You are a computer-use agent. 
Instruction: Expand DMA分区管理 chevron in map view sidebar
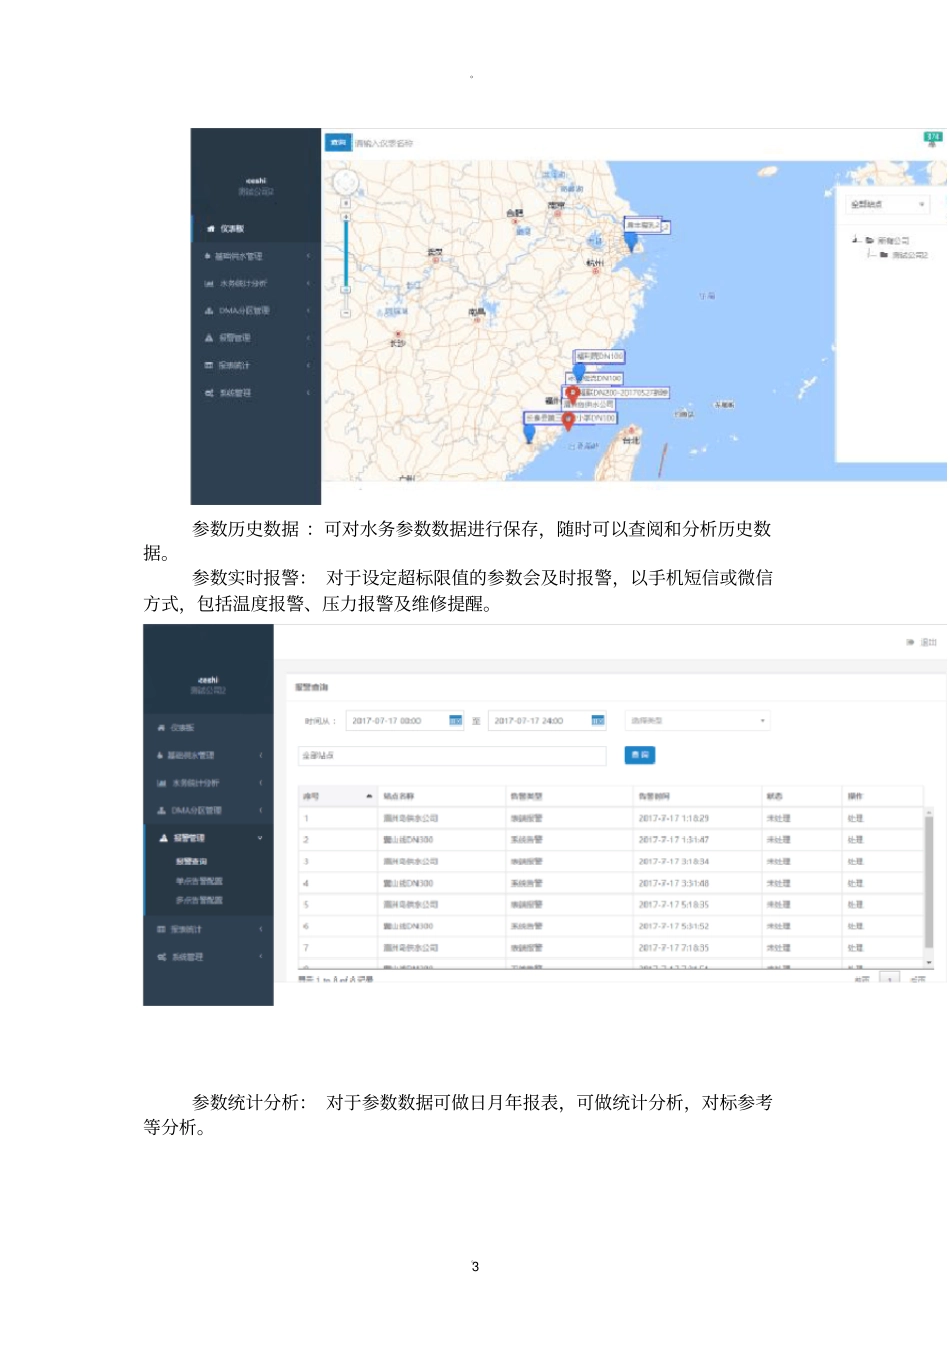click(x=308, y=311)
